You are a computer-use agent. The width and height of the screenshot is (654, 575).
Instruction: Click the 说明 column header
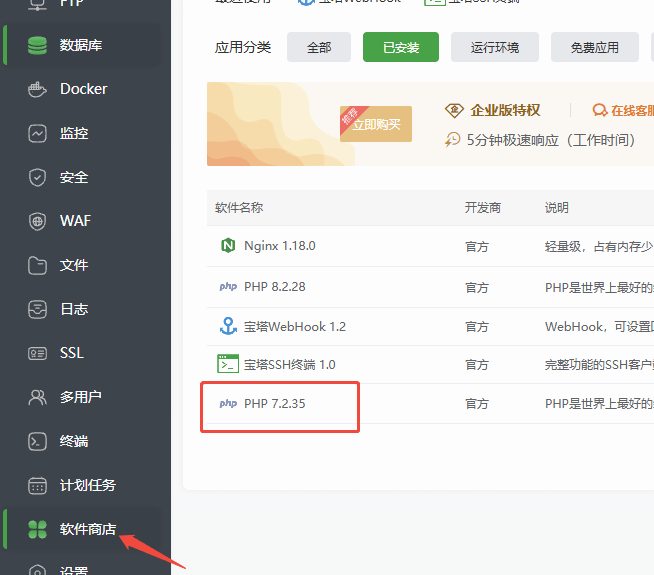[x=556, y=207]
